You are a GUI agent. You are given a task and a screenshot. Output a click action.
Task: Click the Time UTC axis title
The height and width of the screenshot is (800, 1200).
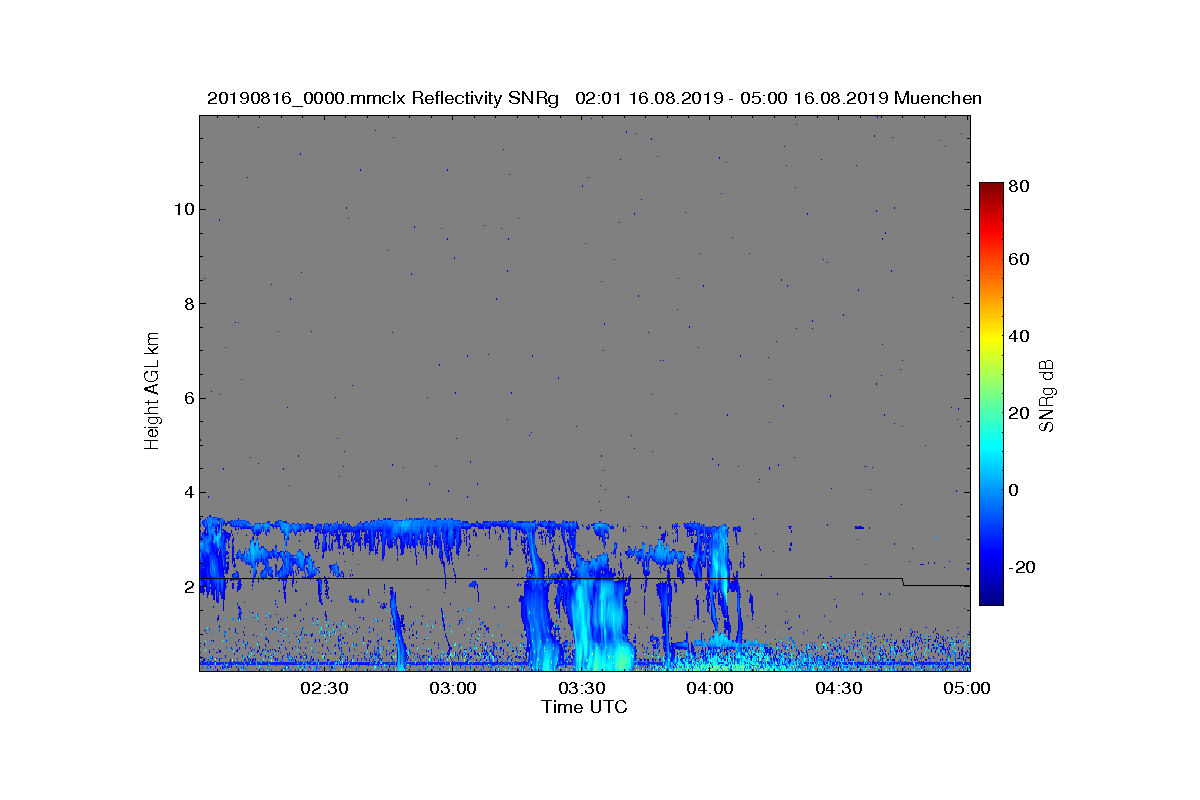[x=585, y=707]
